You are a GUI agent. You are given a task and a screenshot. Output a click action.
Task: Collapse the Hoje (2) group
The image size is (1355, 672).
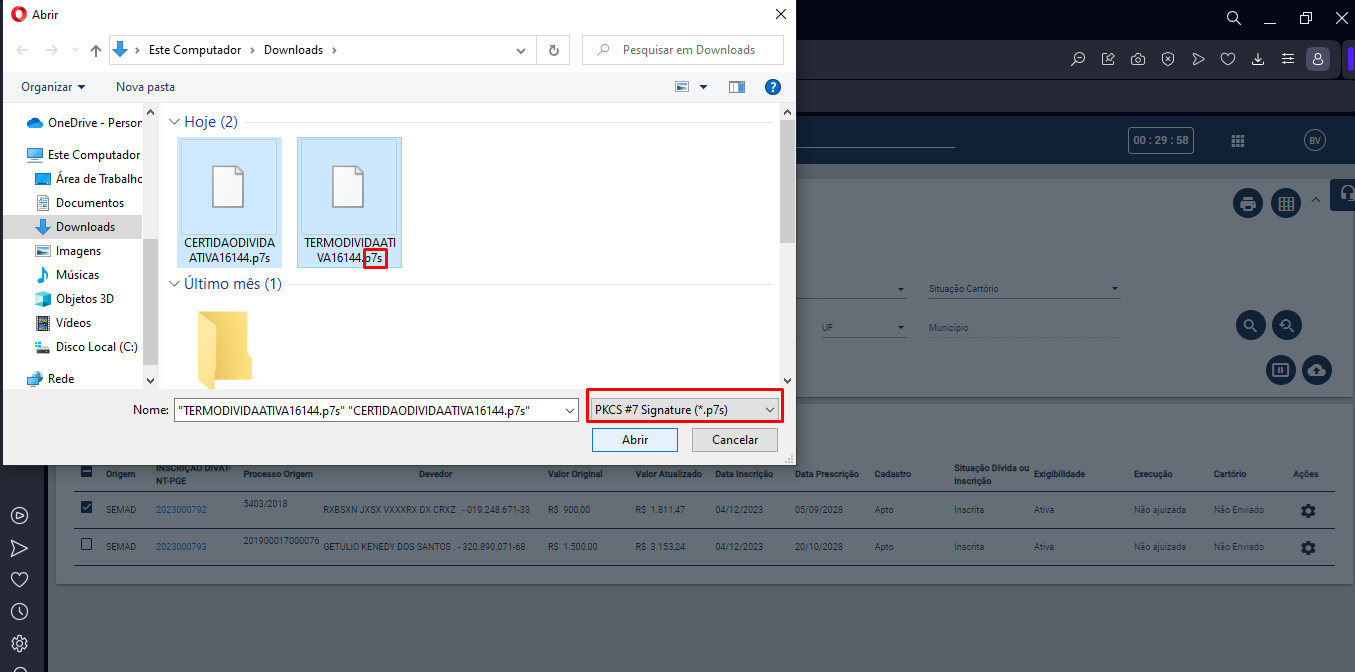[172, 122]
